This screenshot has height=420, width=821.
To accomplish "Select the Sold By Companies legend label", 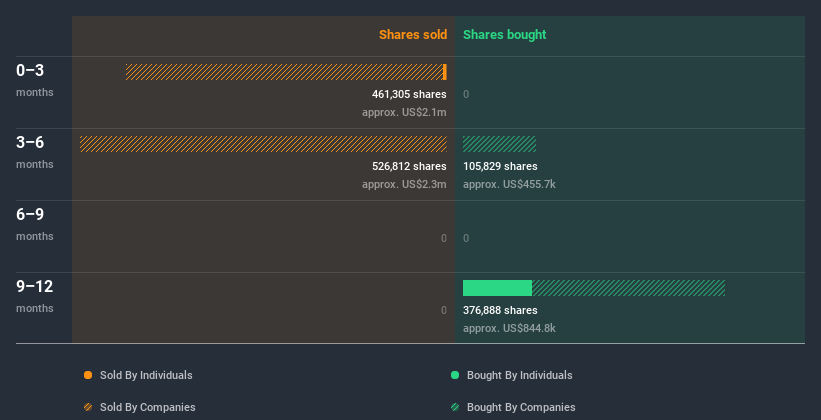I will point(148,407).
